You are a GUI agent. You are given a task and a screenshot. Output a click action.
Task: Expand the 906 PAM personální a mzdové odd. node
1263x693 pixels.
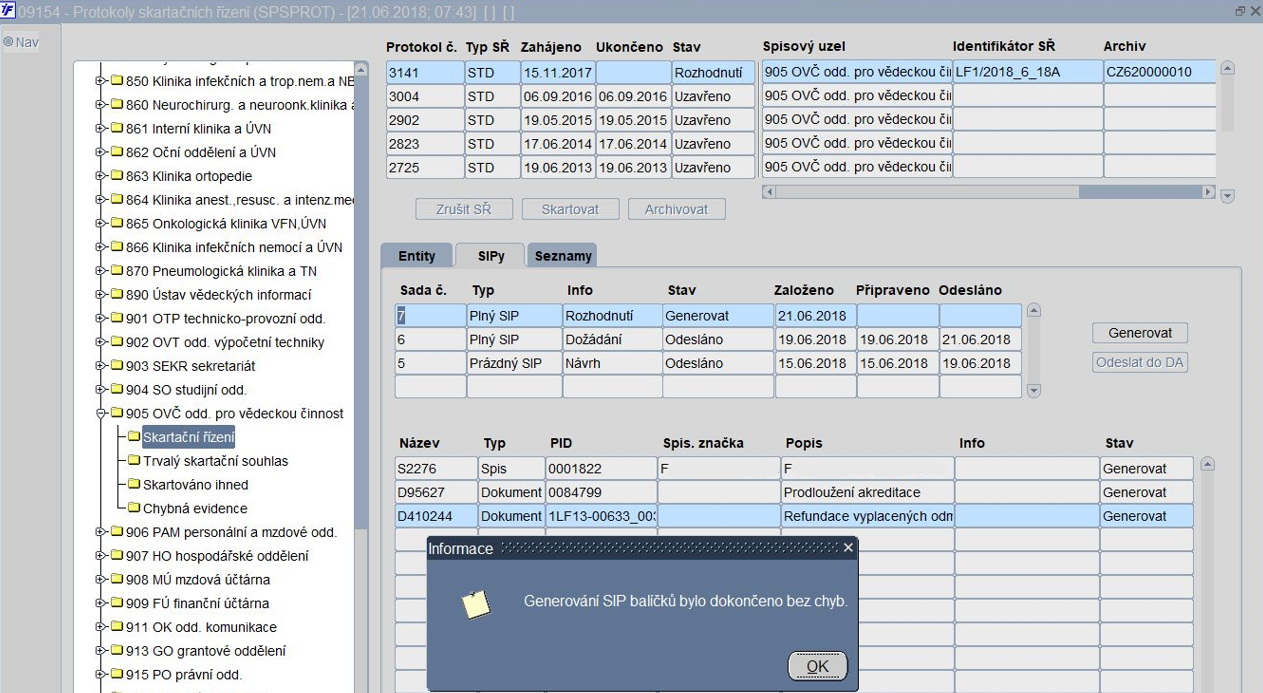click(x=100, y=532)
